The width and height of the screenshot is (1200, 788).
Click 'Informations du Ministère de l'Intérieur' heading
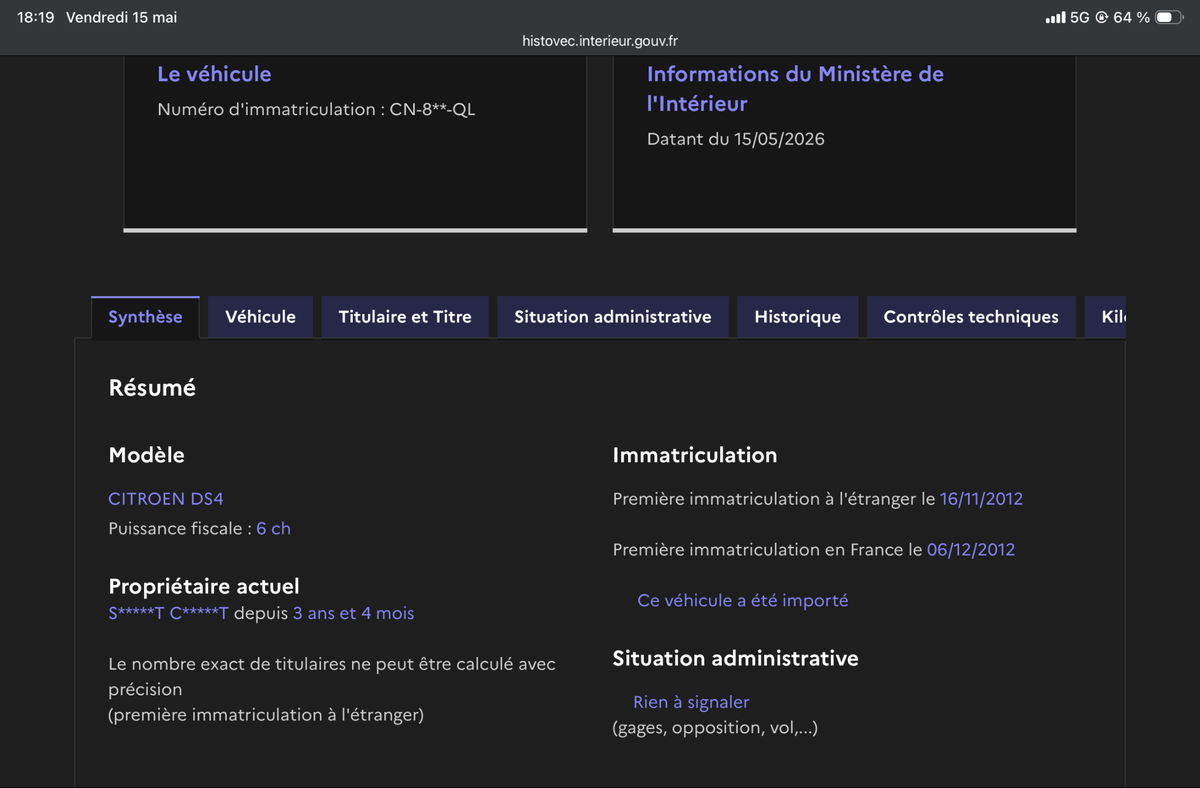795,89
